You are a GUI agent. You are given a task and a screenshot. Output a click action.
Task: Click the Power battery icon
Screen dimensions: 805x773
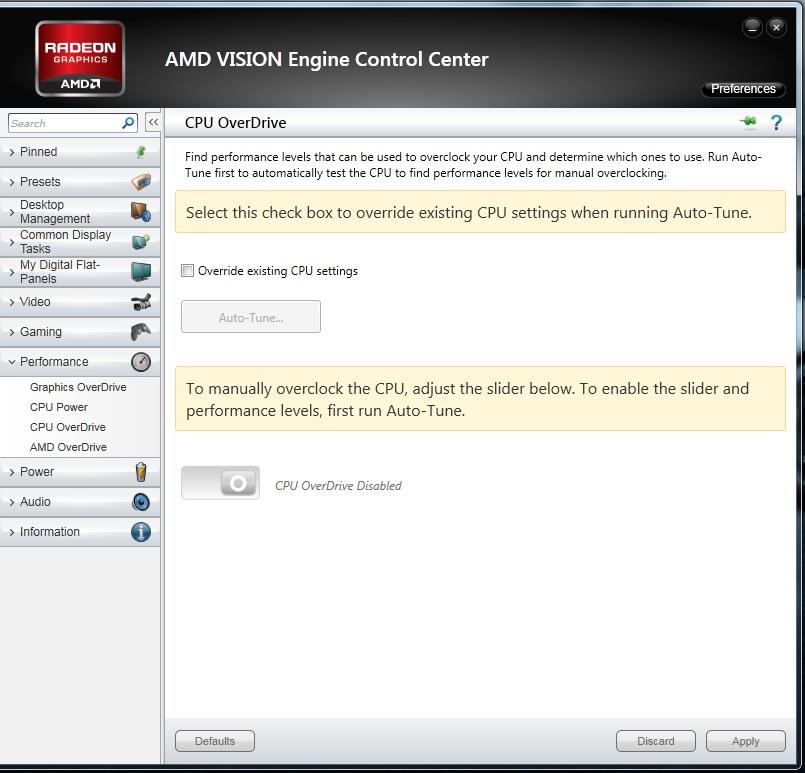coord(141,472)
